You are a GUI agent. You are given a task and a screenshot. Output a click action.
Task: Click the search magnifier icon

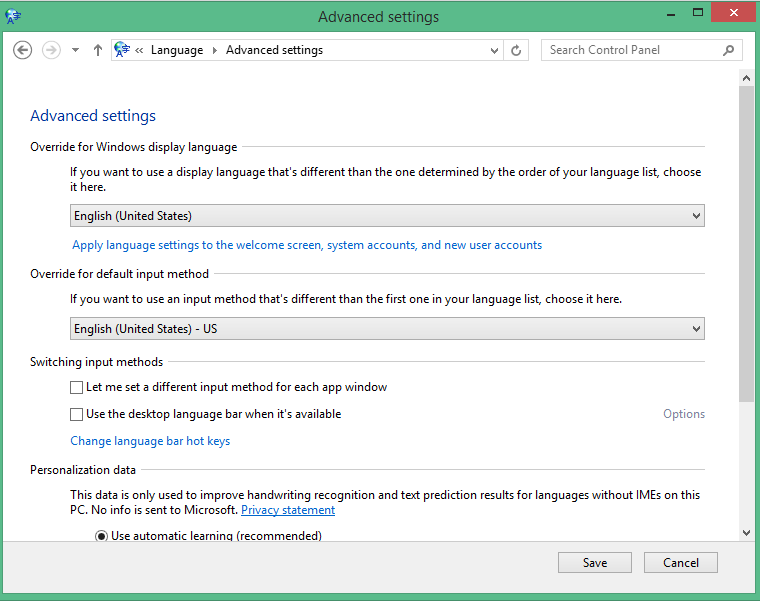tap(728, 50)
